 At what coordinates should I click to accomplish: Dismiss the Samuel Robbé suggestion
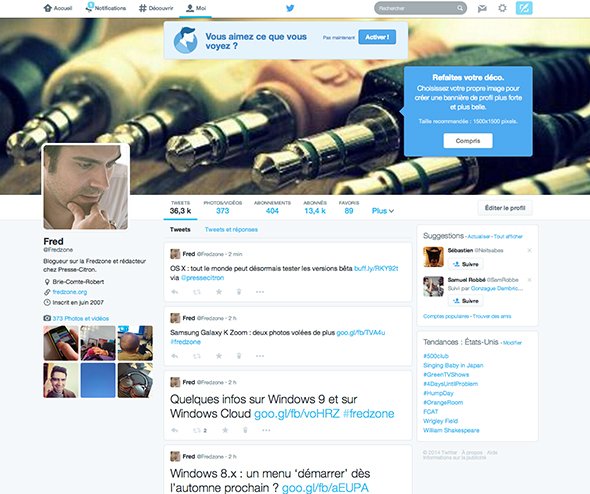coord(529,280)
